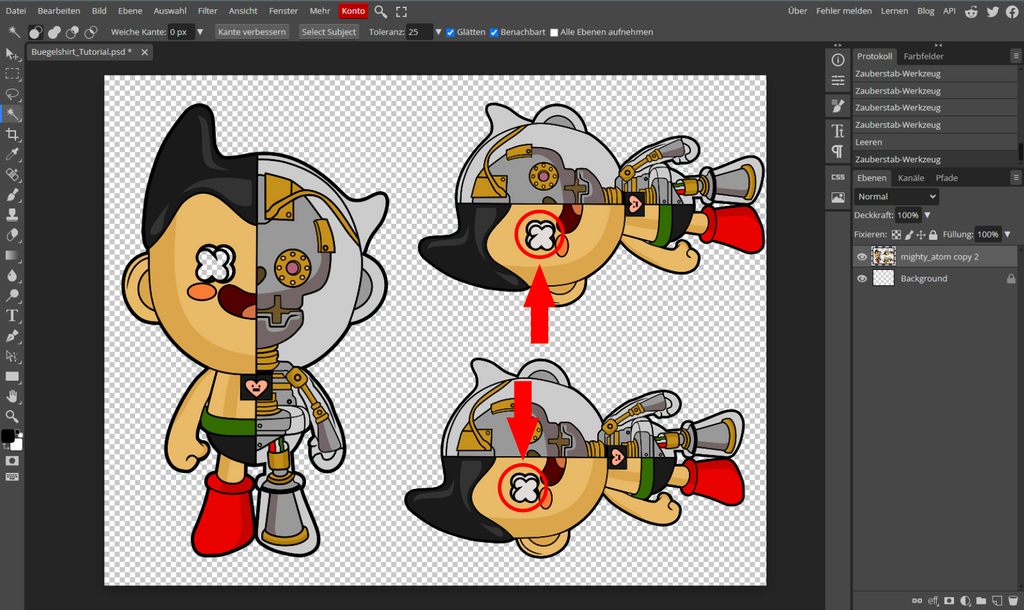
Task: Select the Pen tool
Action: (12, 336)
